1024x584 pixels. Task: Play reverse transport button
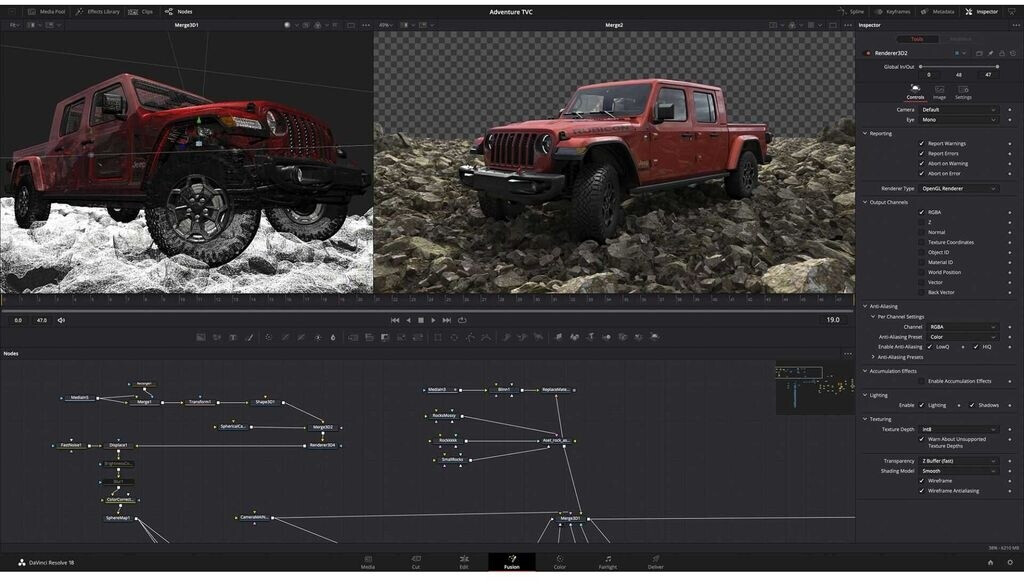click(409, 320)
